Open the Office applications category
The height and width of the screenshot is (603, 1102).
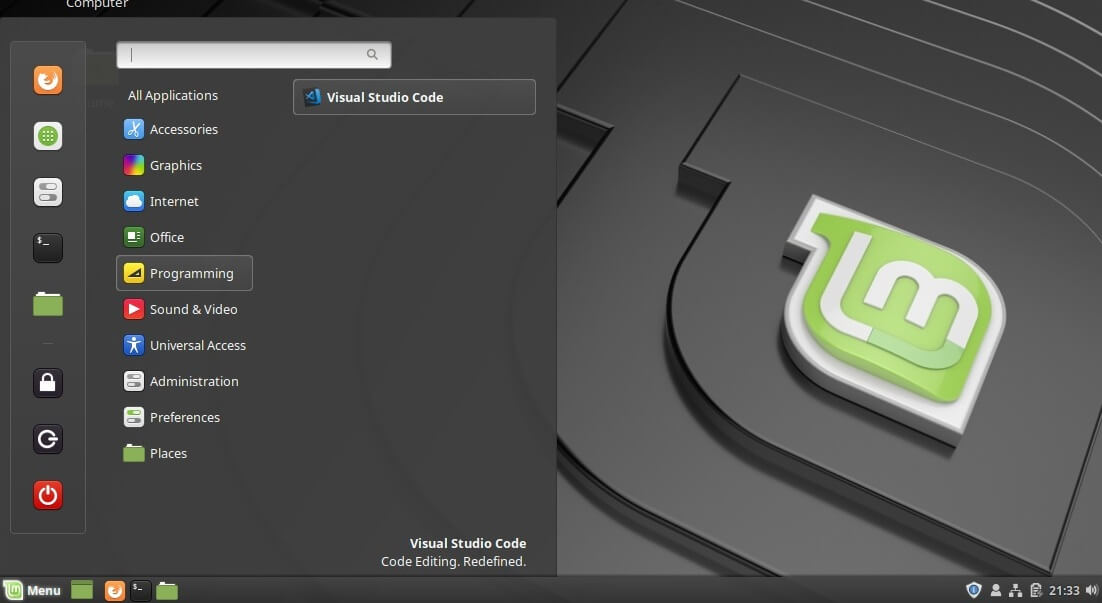coord(166,237)
